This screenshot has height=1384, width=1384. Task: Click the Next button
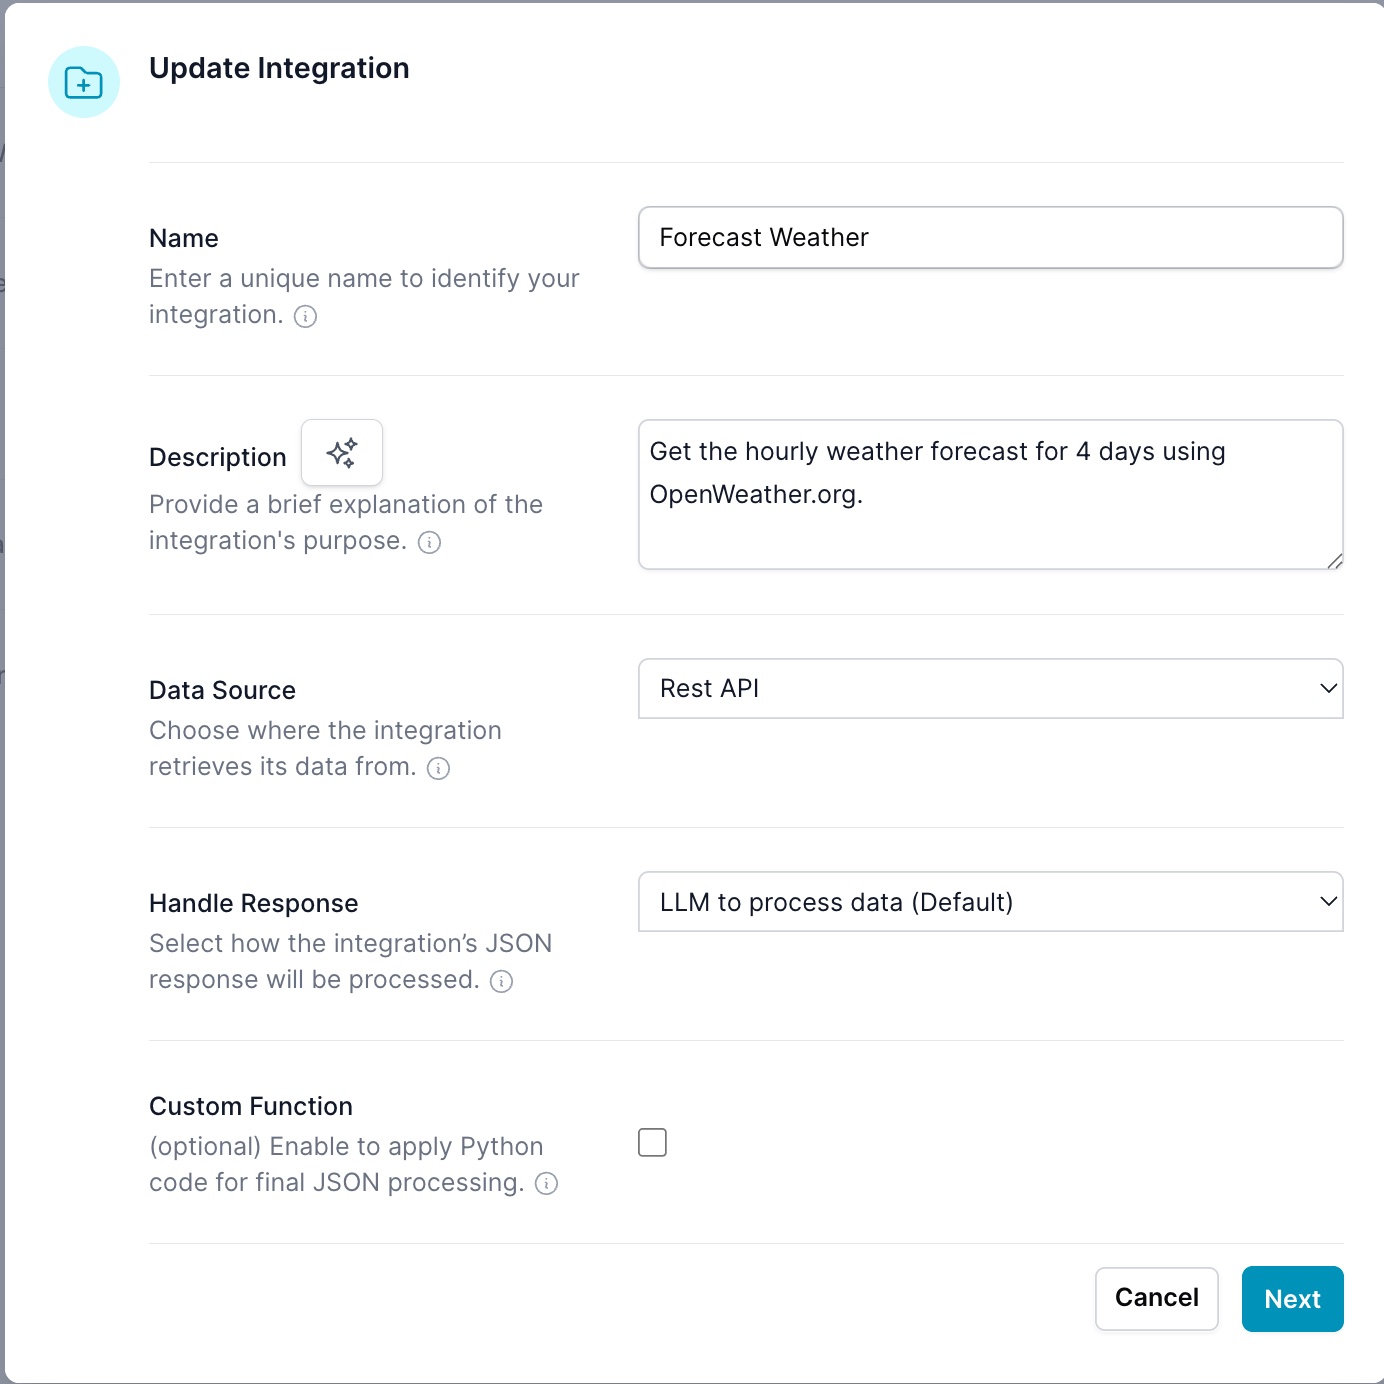(1292, 1298)
